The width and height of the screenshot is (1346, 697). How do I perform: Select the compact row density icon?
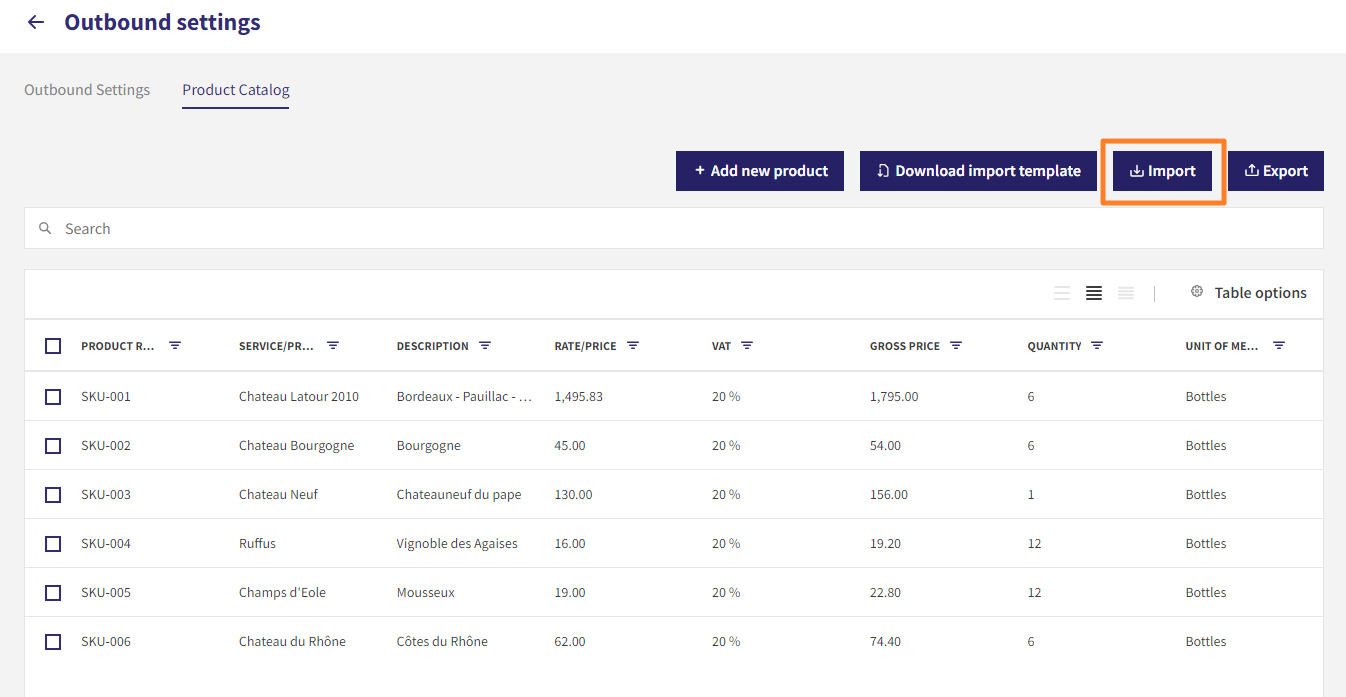1126,293
